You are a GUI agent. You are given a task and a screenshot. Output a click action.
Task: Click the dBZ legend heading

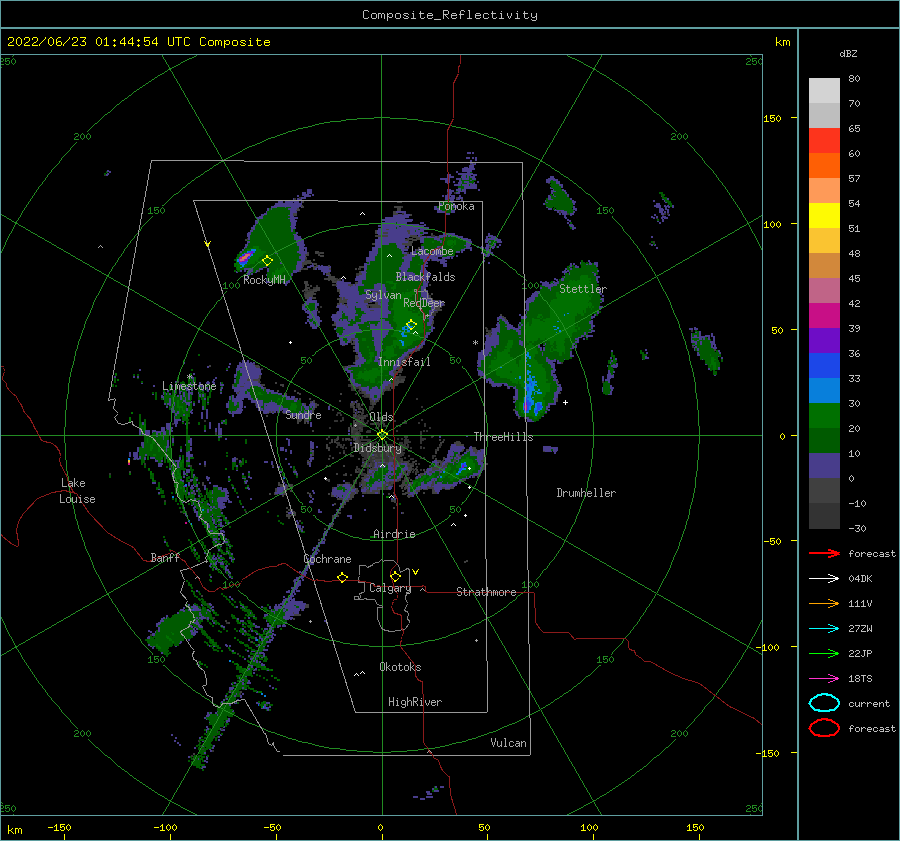pyautogui.click(x=848, y=53)
